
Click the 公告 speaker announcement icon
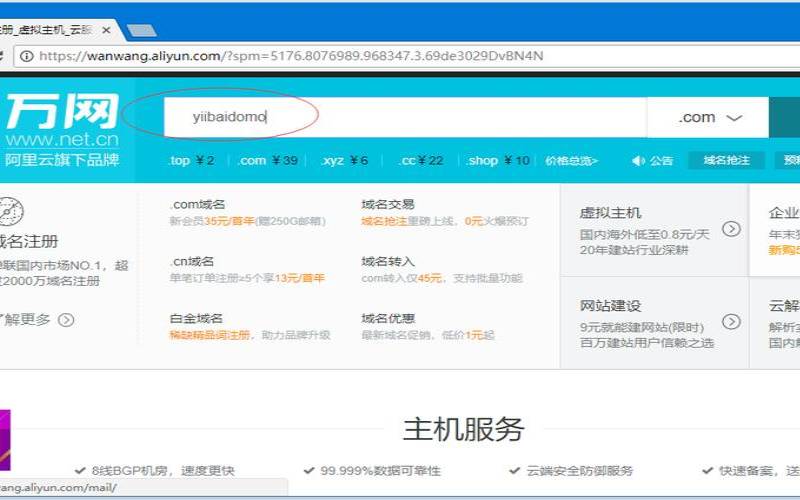coord(638,161)
